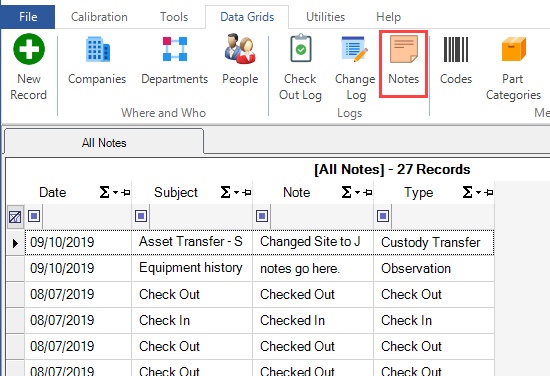This screenshot has height=376, width=550.
Task: Select the 'Asset Transfer - S' subject cell
Action: (x=192, y=242)
